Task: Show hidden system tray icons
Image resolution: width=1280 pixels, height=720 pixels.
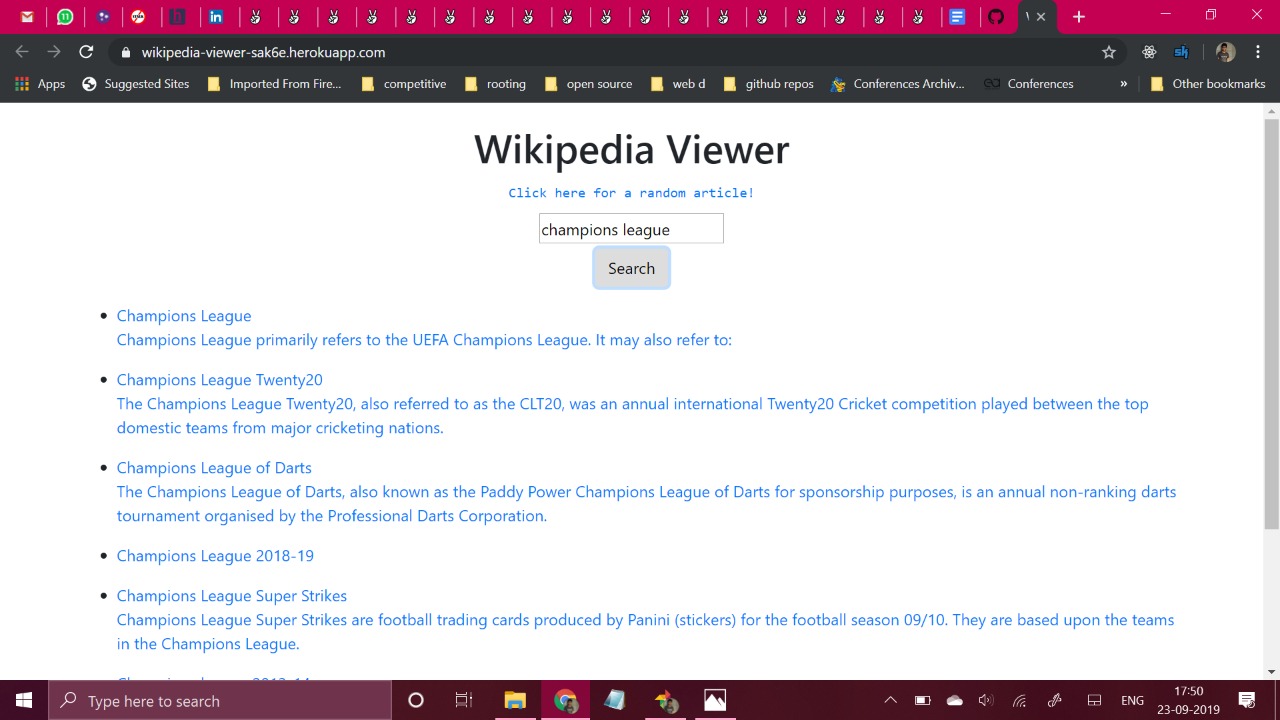Action: pyautogui.click(x=890, y=700)
